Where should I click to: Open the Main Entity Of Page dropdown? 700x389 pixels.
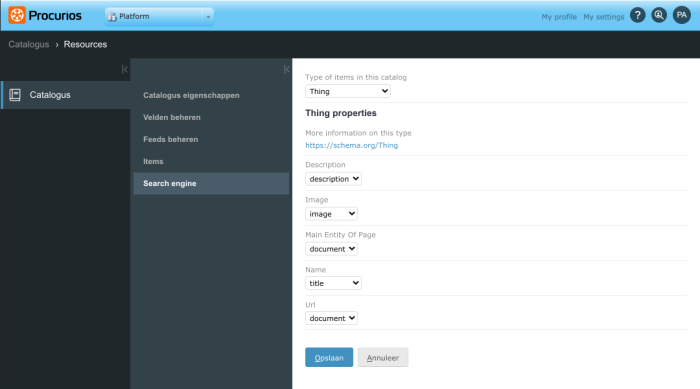click(x=331, y=249)
